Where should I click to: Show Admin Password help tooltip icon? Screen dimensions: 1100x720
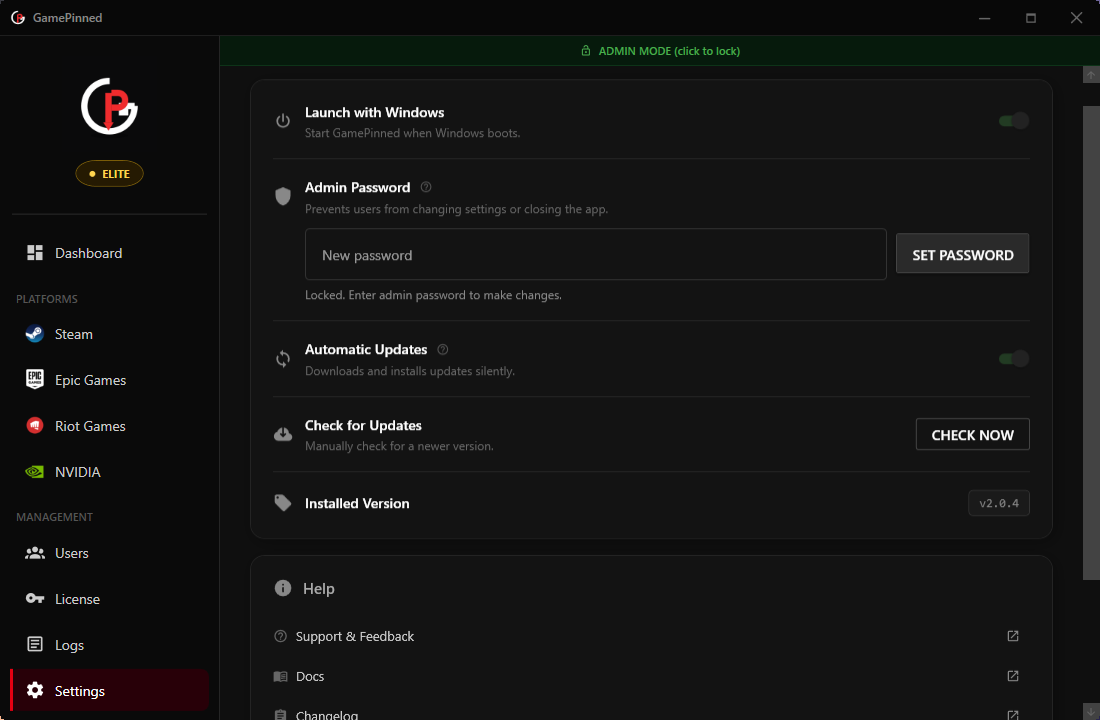tap(426, 187)
